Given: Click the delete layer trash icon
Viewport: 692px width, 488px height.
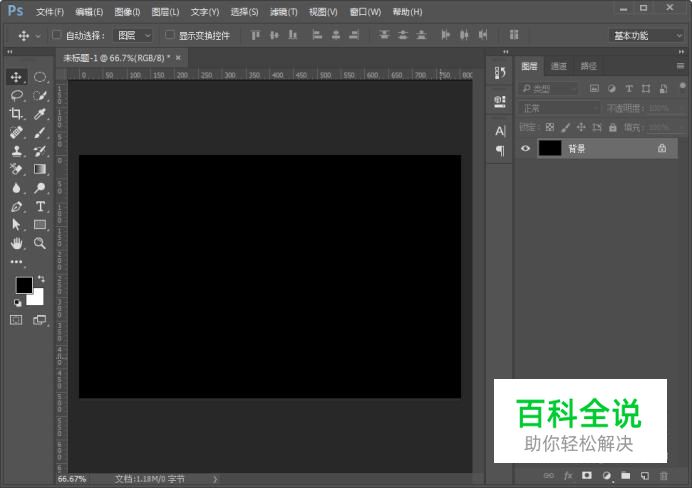Looking at the screenshot, I should (x=663, y=475).
